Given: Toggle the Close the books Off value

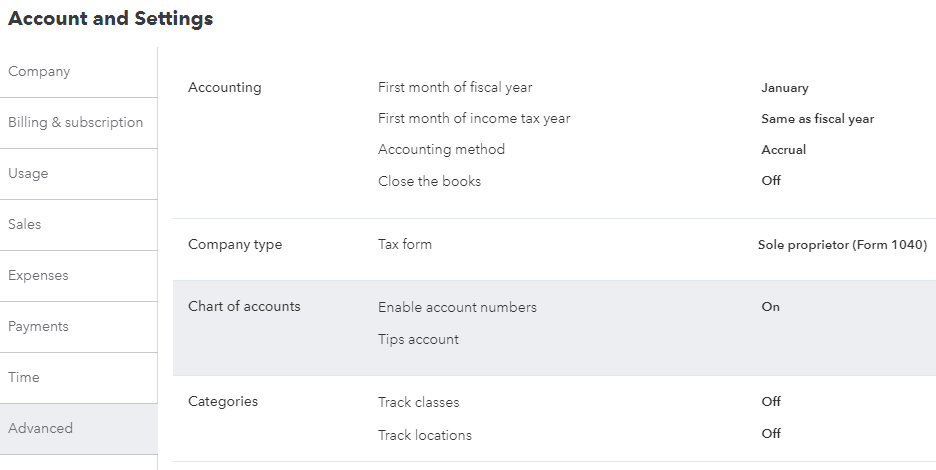Looking at the screenshot, I should pos(771,181).
